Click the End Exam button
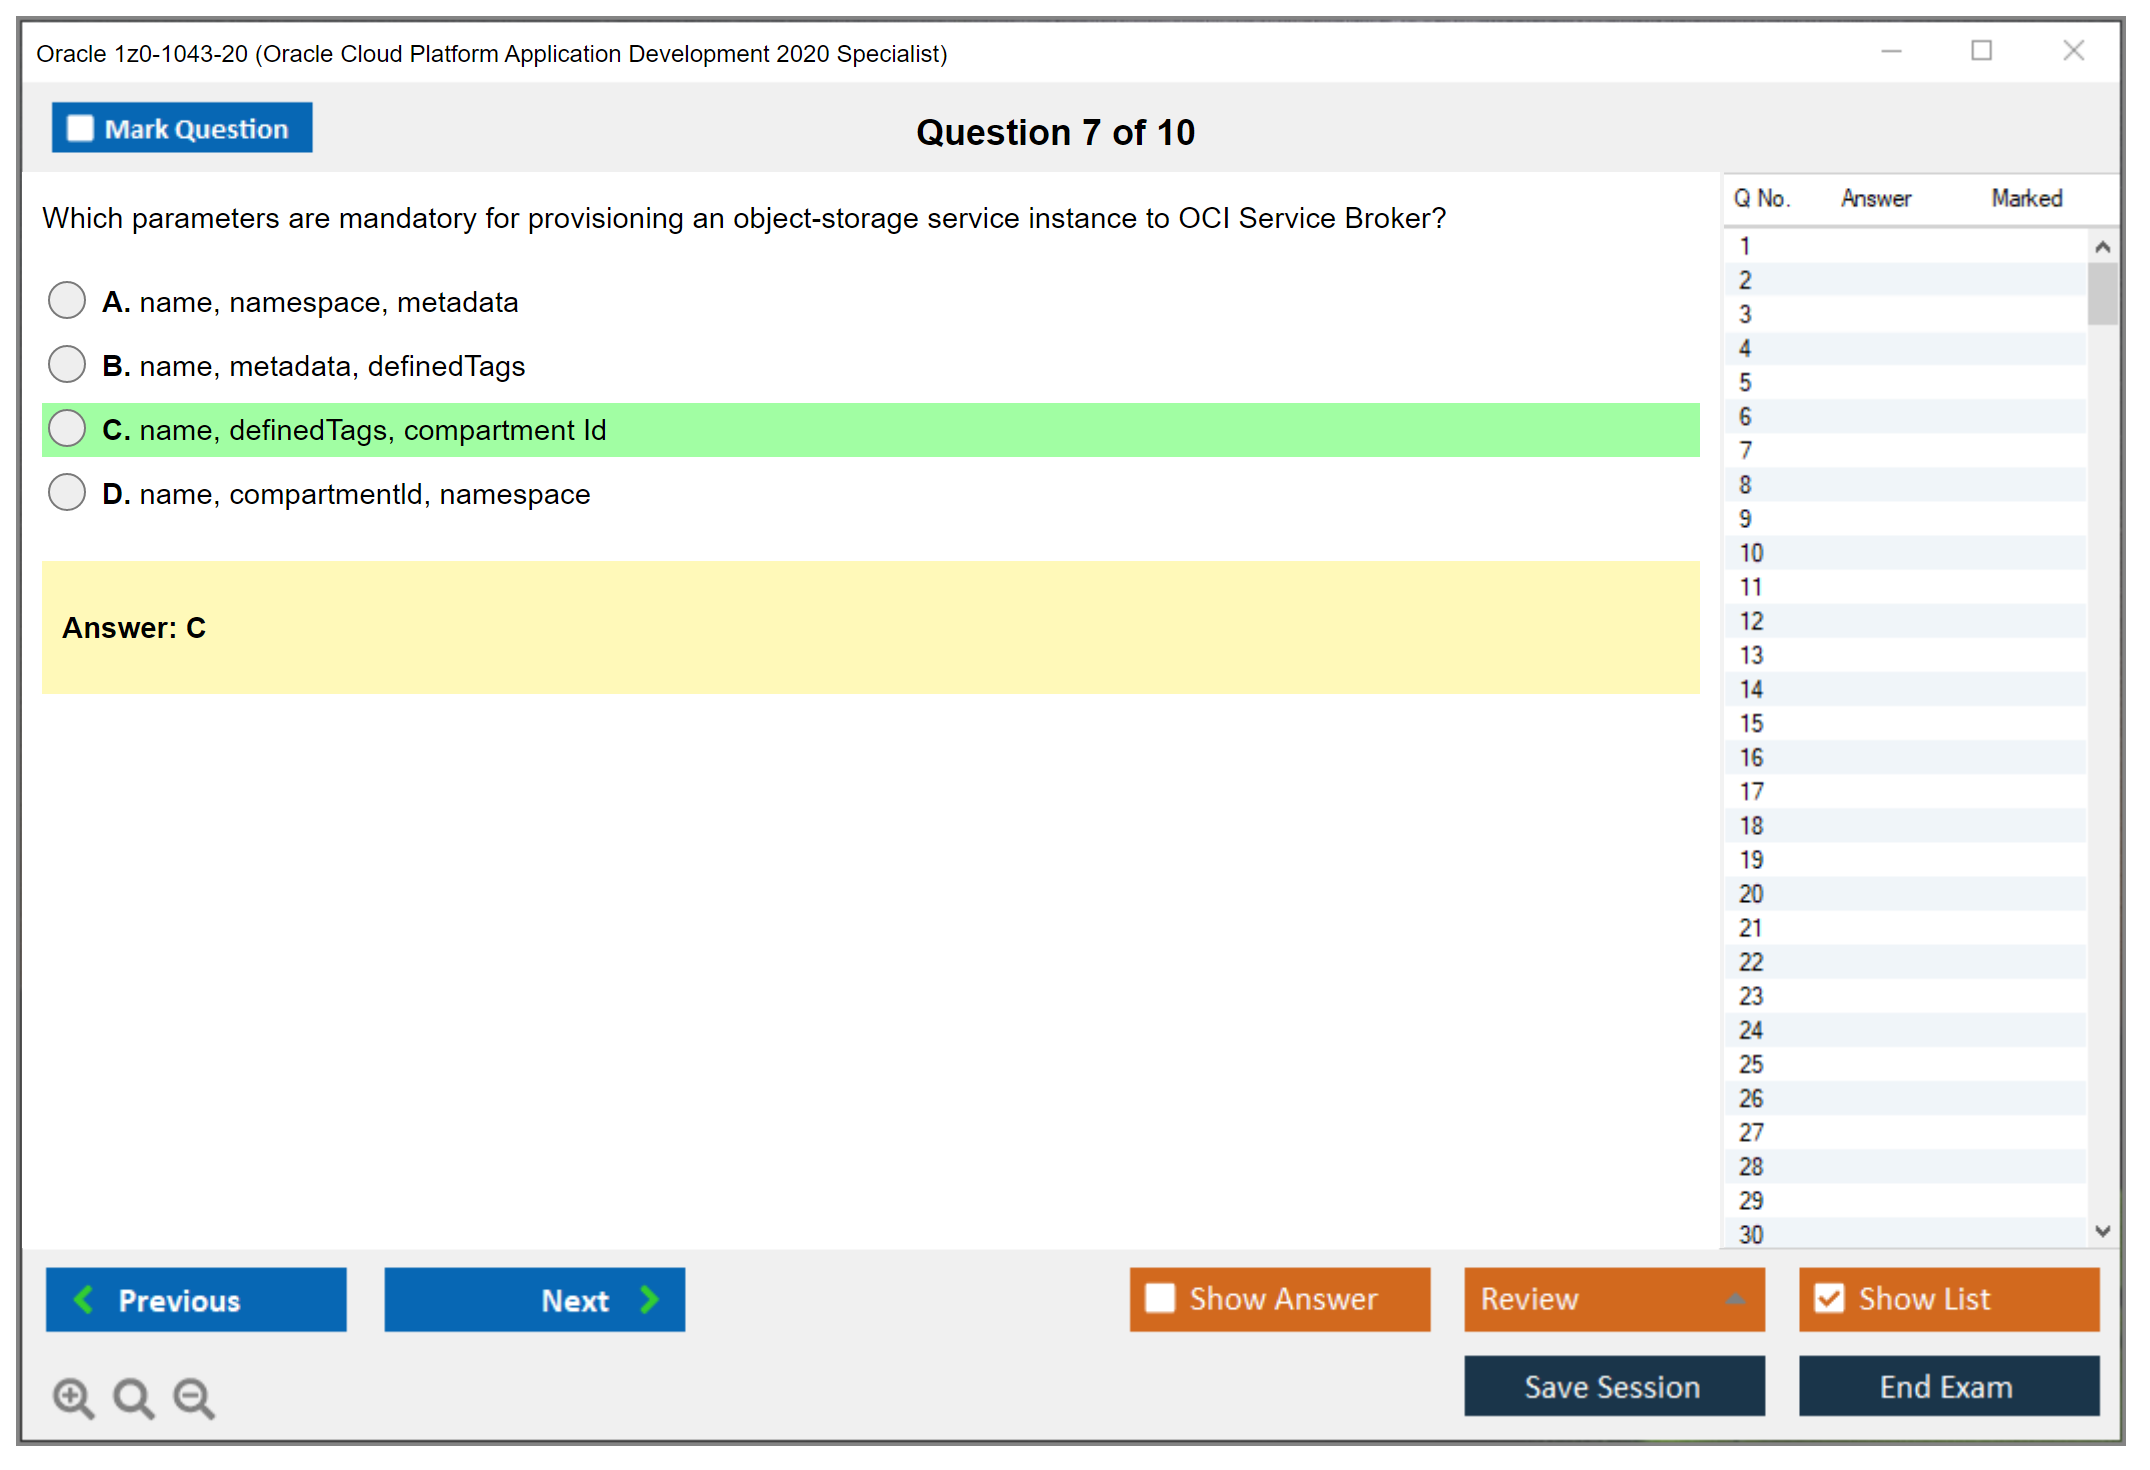This screenshot has height=1470, width=2150. click(1947, 1387)
